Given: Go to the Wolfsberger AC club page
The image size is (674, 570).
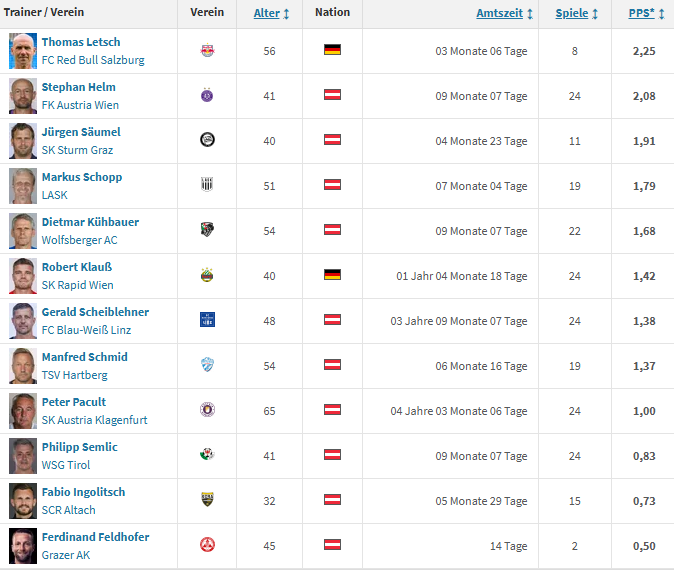Looking at the screenshot, I should pos(79,240).
